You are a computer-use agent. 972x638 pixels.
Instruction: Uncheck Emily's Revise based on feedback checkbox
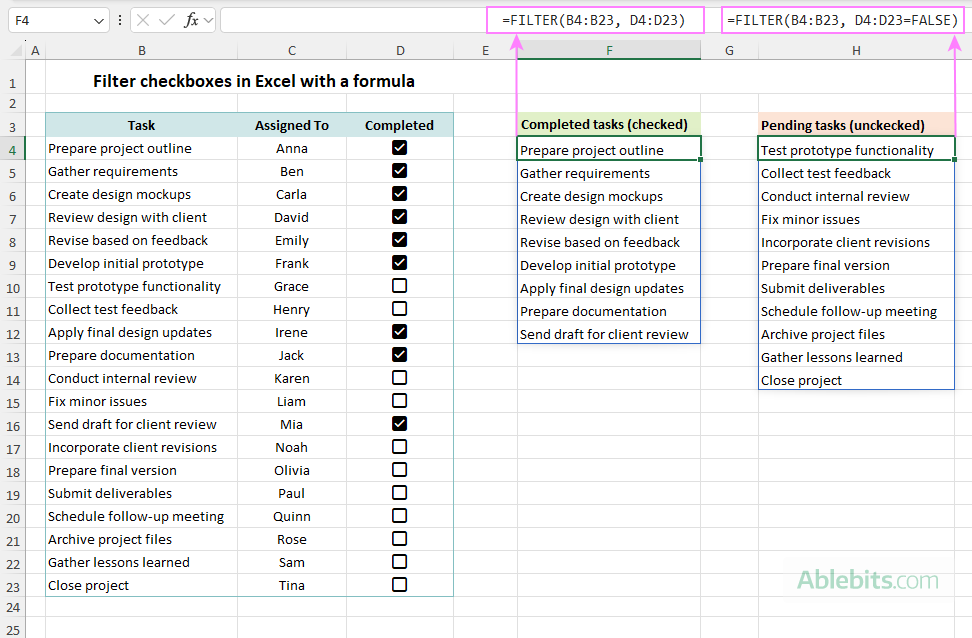click(399, 240)
